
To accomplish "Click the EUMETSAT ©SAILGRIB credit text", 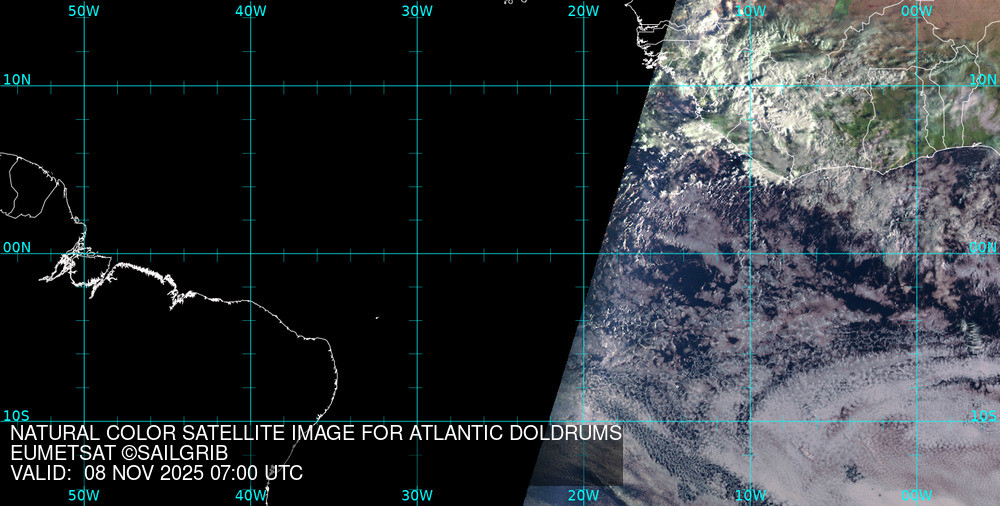I will [x=121, y=453].
